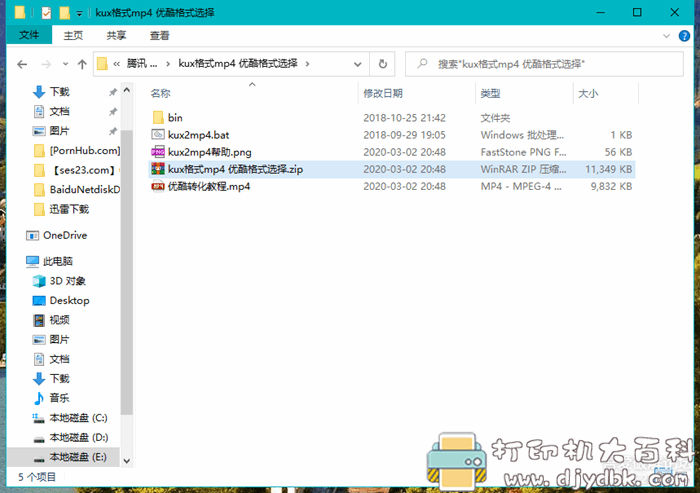Open 文档 in quick access
This screenshot has height=493, width=700.
59,112
